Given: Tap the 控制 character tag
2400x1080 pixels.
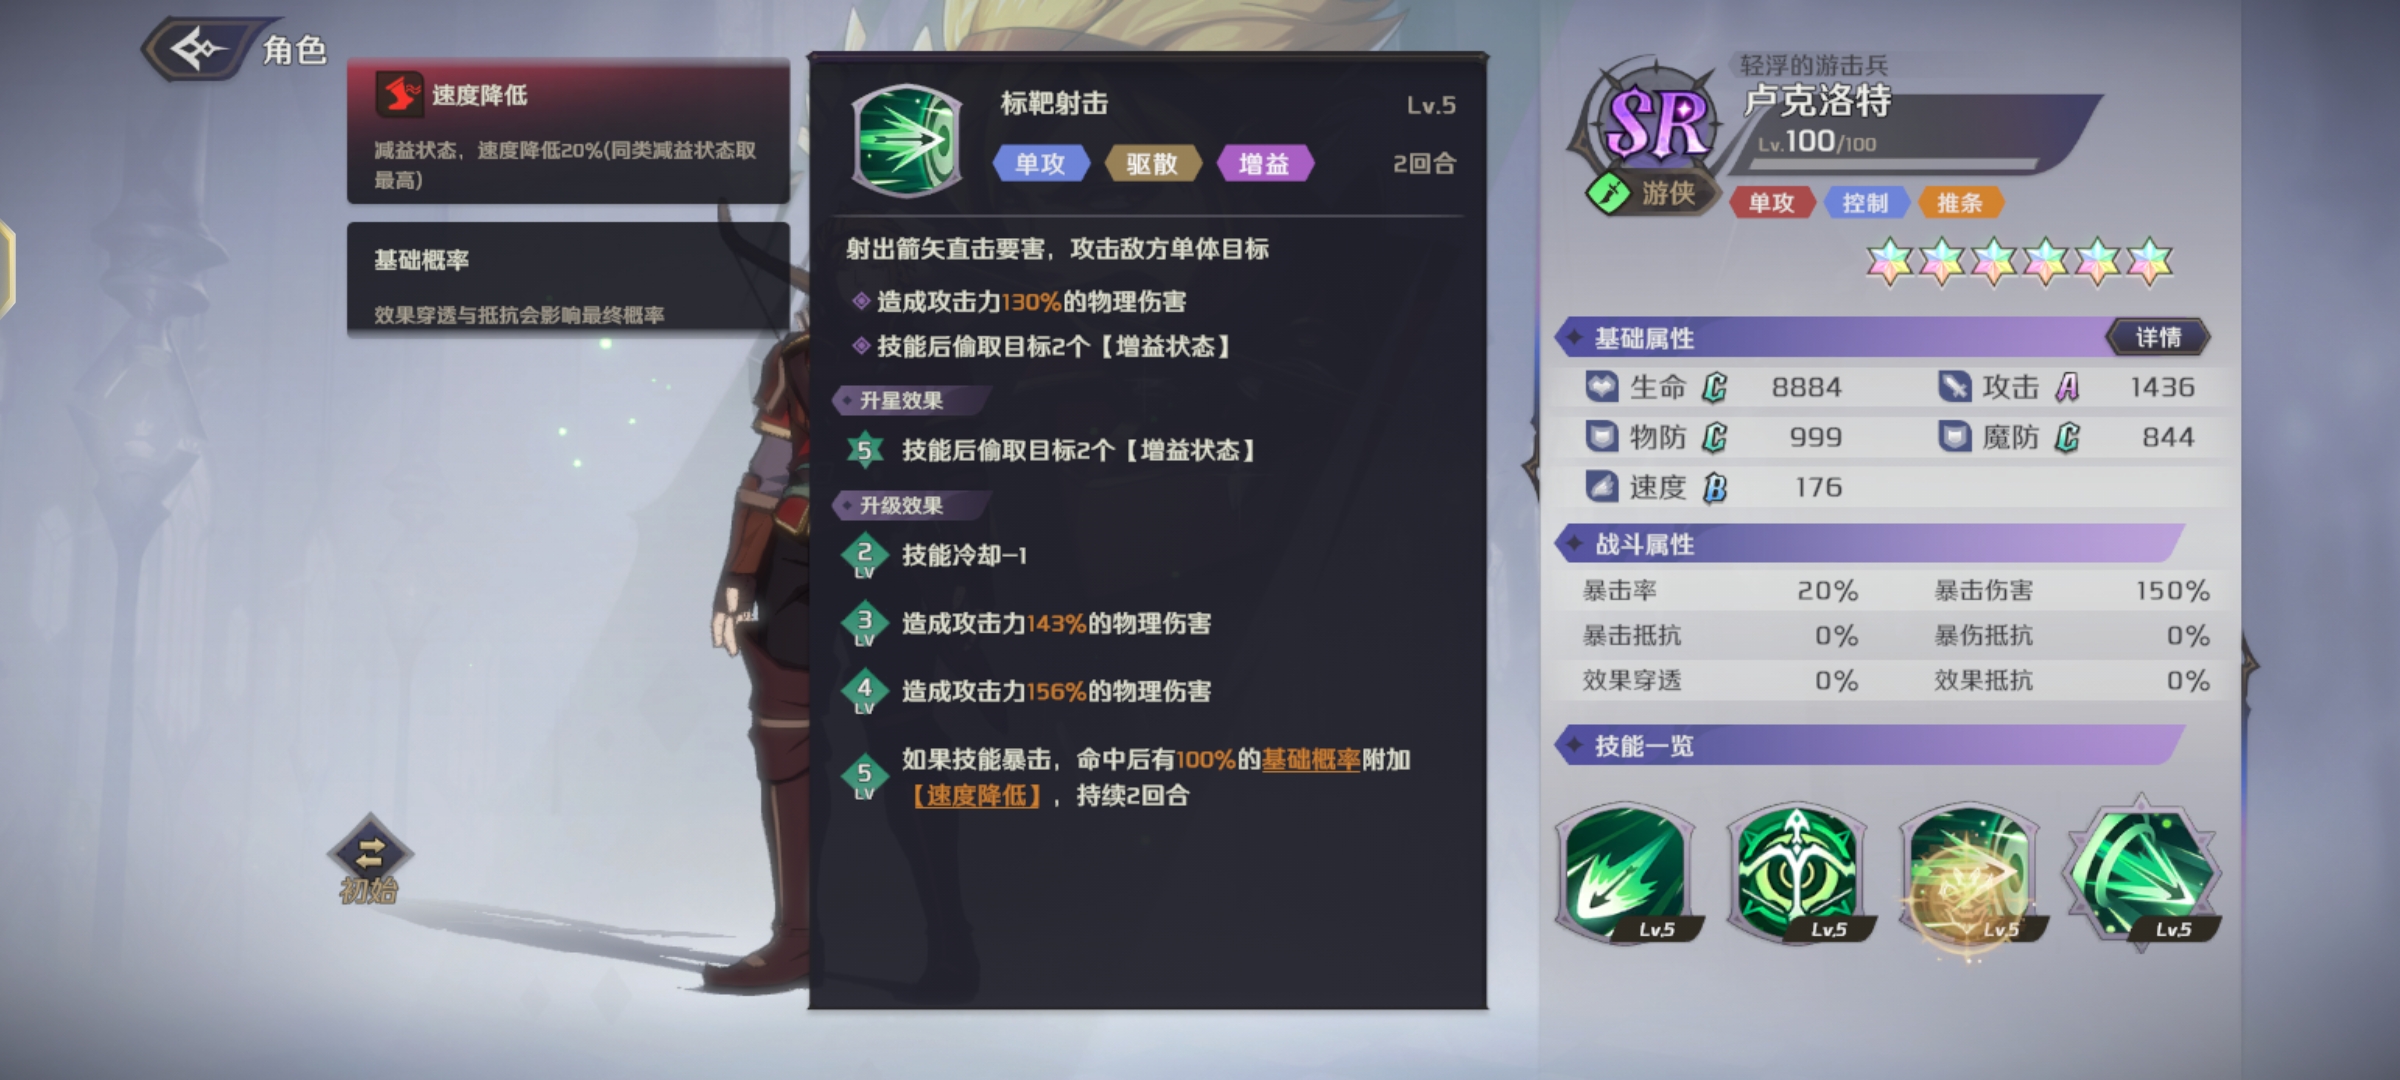Looking at the screenshot, I should (1865, 203).
